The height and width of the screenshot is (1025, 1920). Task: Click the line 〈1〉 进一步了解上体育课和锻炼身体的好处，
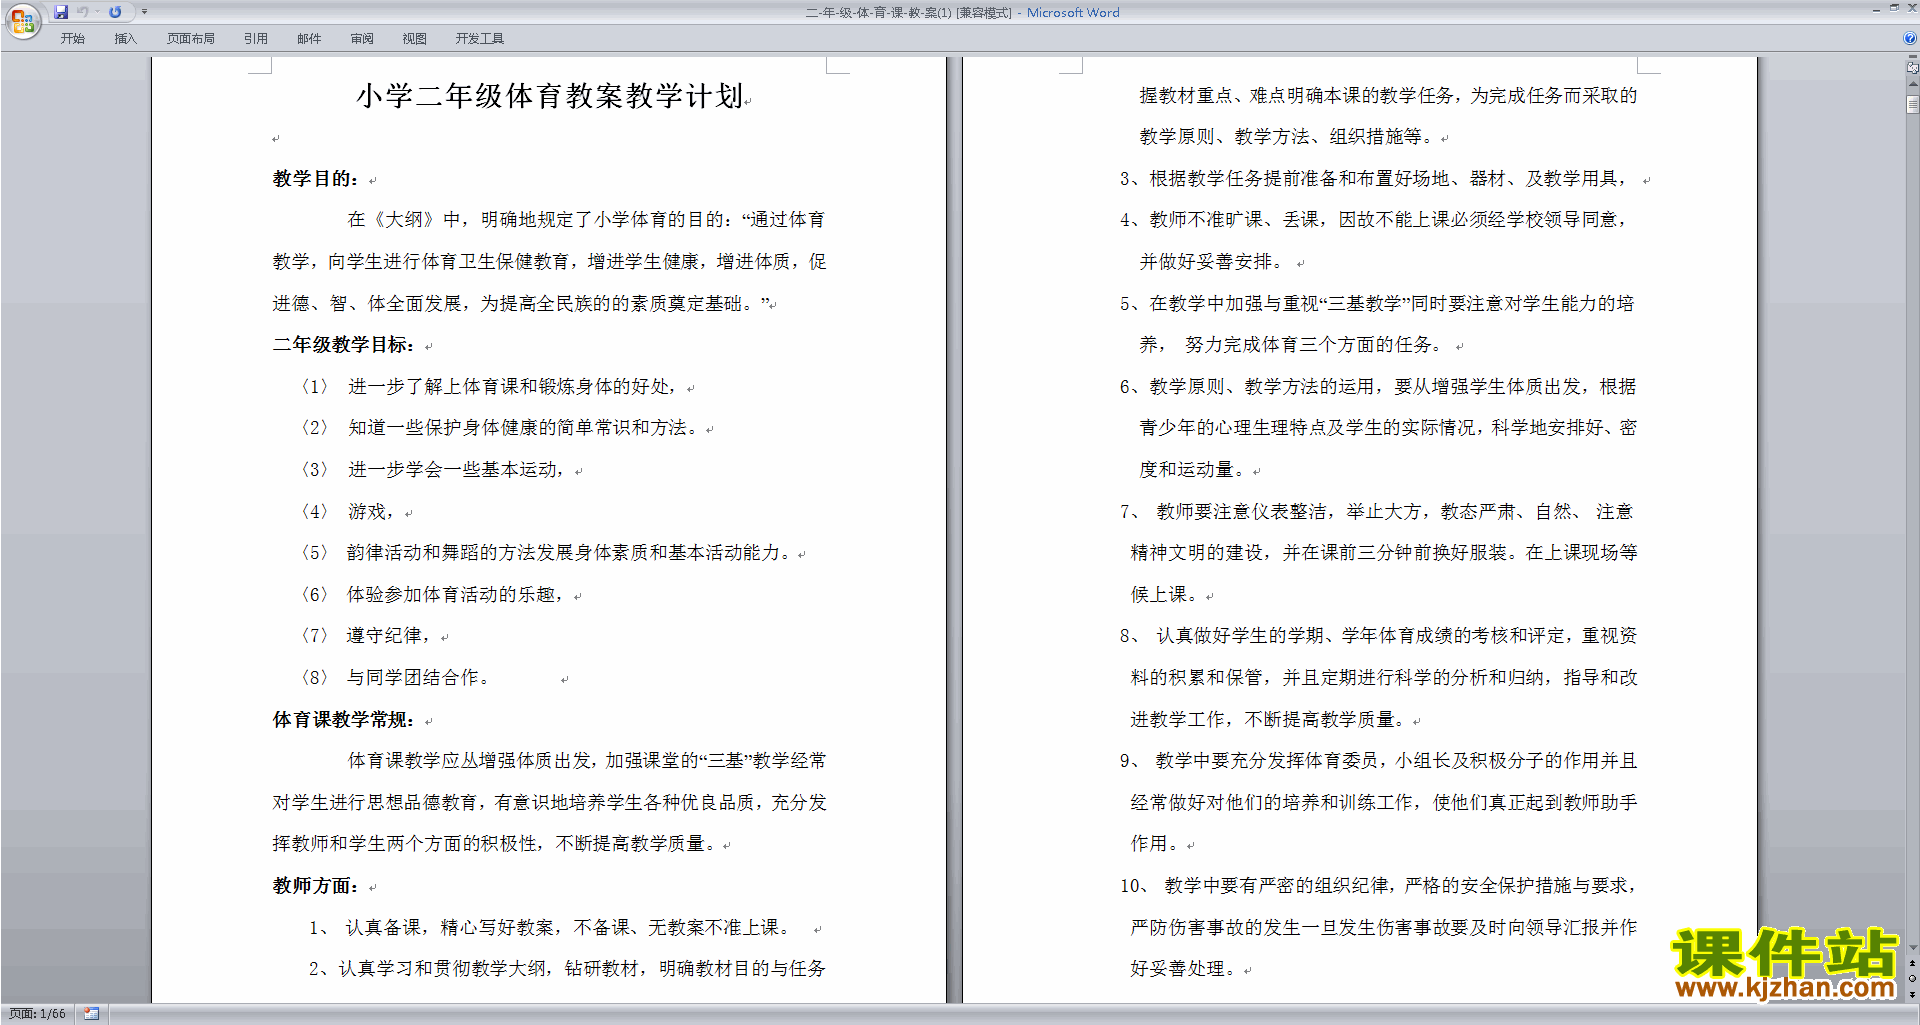(490, 387)
